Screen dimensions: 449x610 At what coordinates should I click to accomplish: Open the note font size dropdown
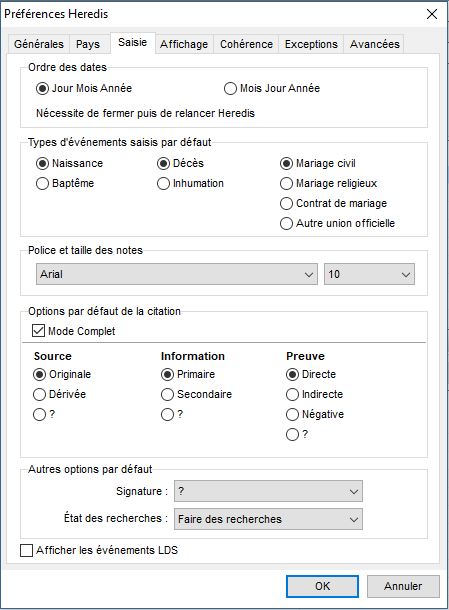369,274
